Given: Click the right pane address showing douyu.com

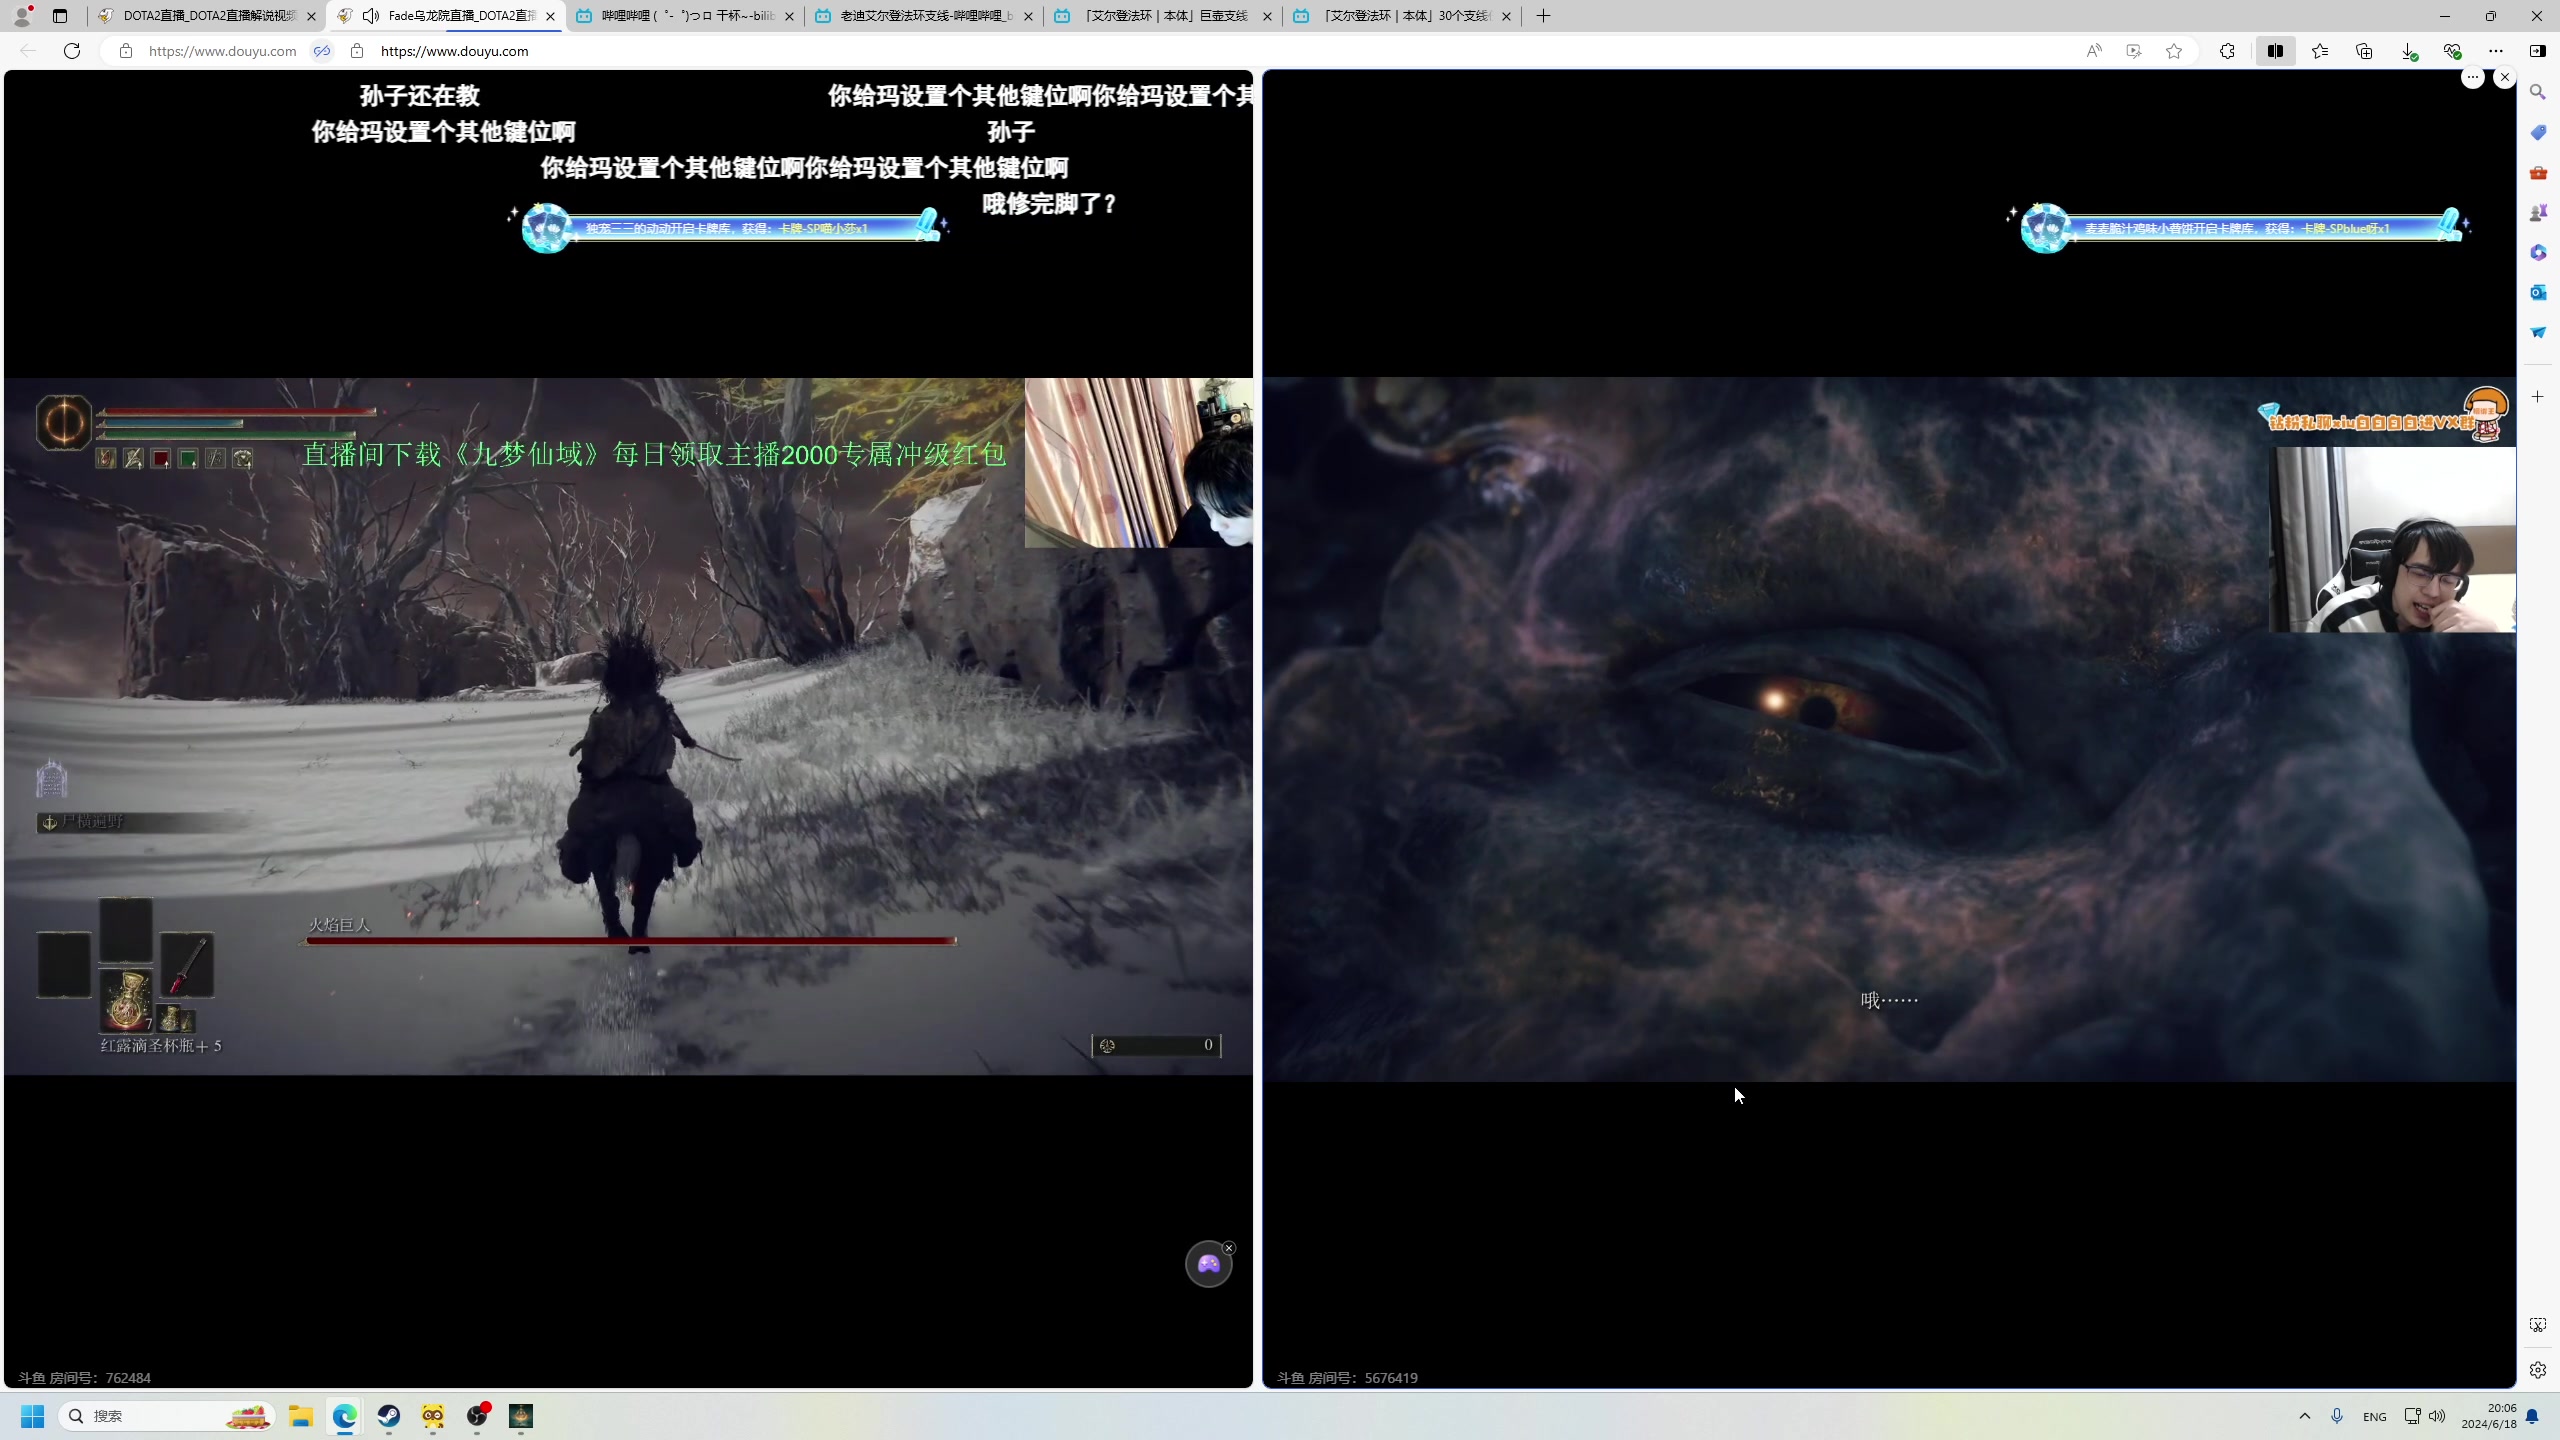Looking at the screenshot, I should pos(455,51).
